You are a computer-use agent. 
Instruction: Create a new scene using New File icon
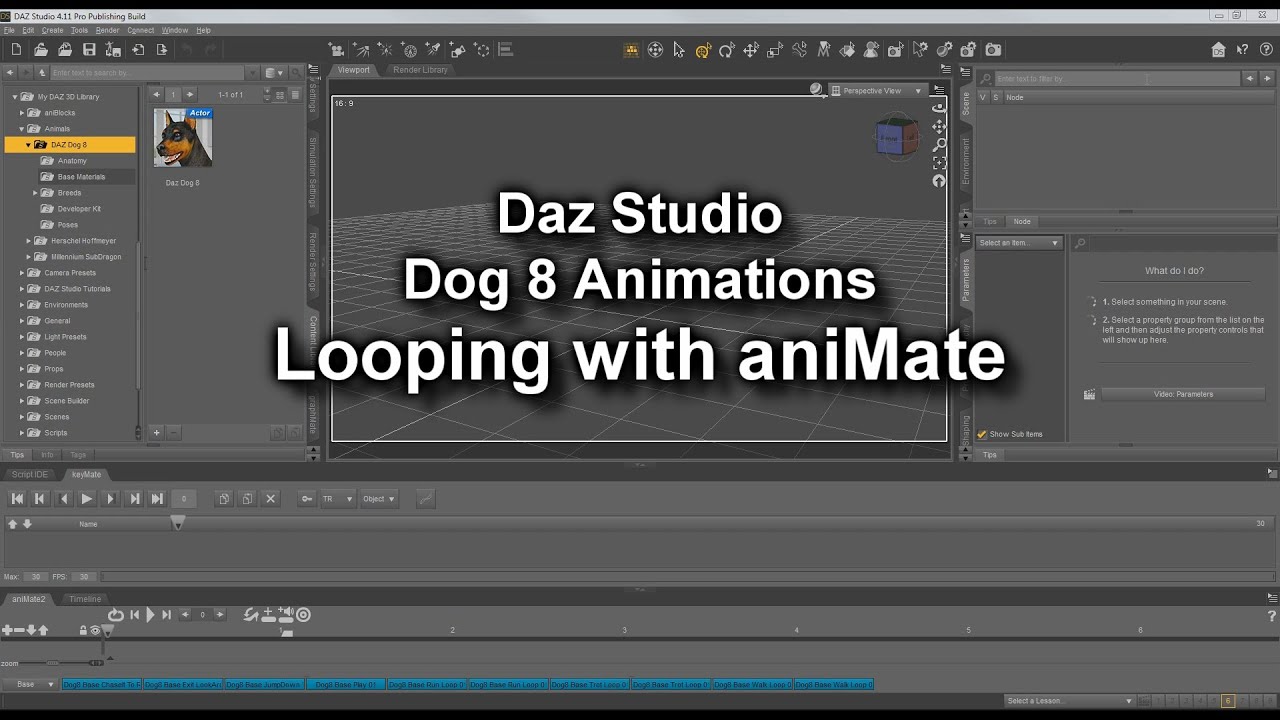(x=16, y=50)
